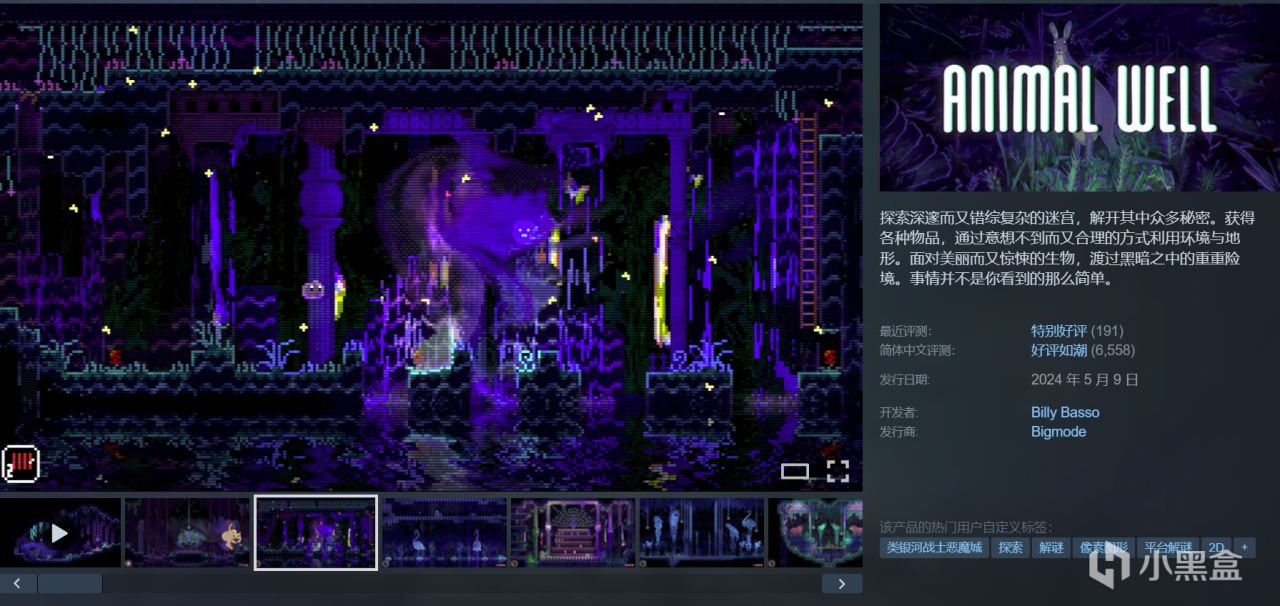
Task: Click the main screenshot preview image
Action: [431, 247]
